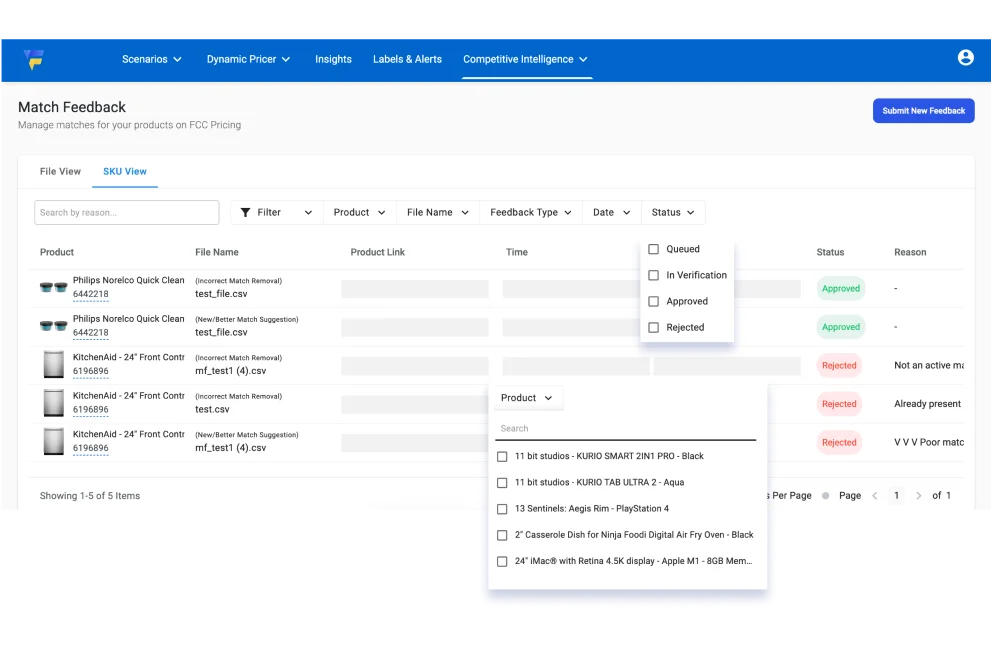991x648 pixels.
Task: Expand the File Name filter dropdown
Action: point(437,213)
